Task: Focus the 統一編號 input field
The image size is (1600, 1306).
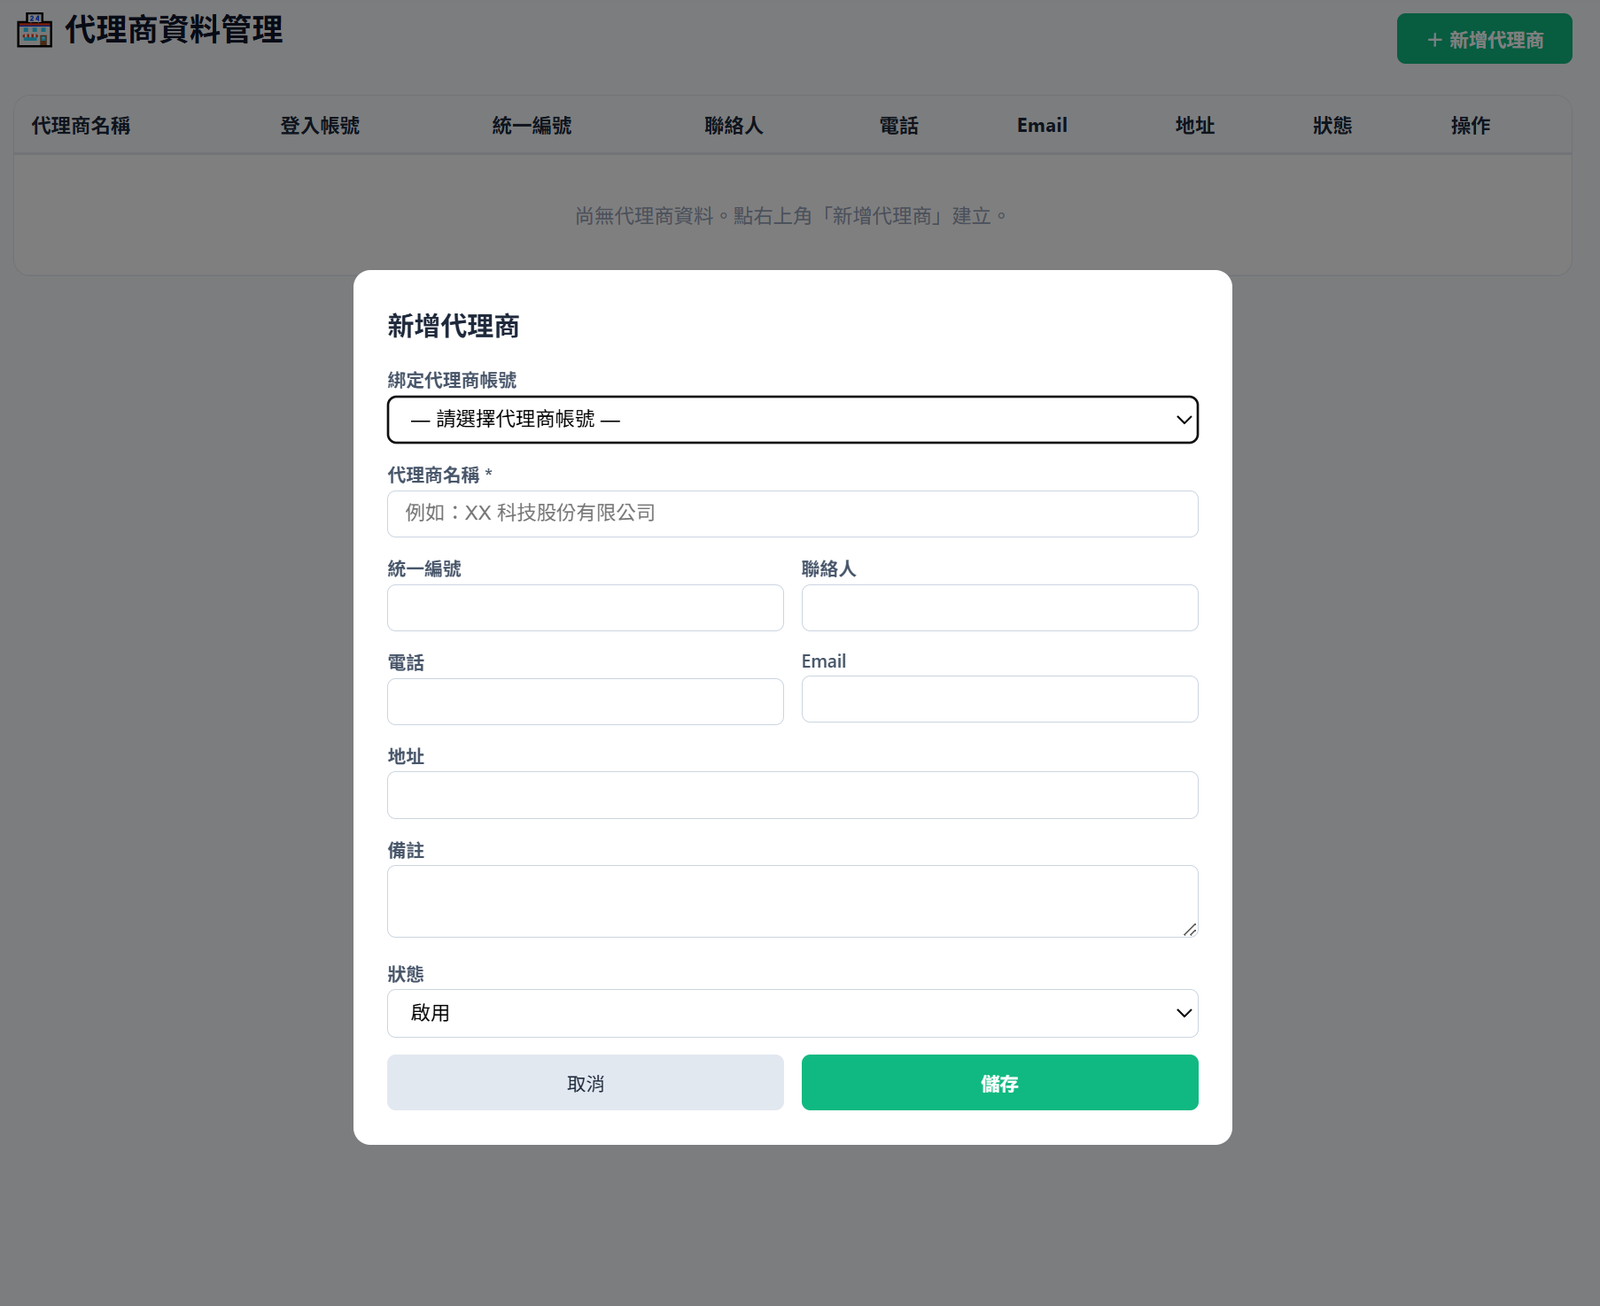Action: [x=585, y=608]
